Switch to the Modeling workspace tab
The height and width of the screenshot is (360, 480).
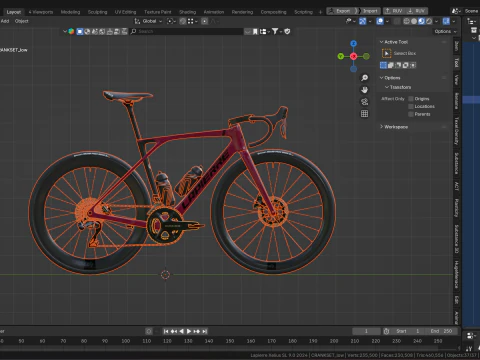pyautogui.click(x=70, y=12)
